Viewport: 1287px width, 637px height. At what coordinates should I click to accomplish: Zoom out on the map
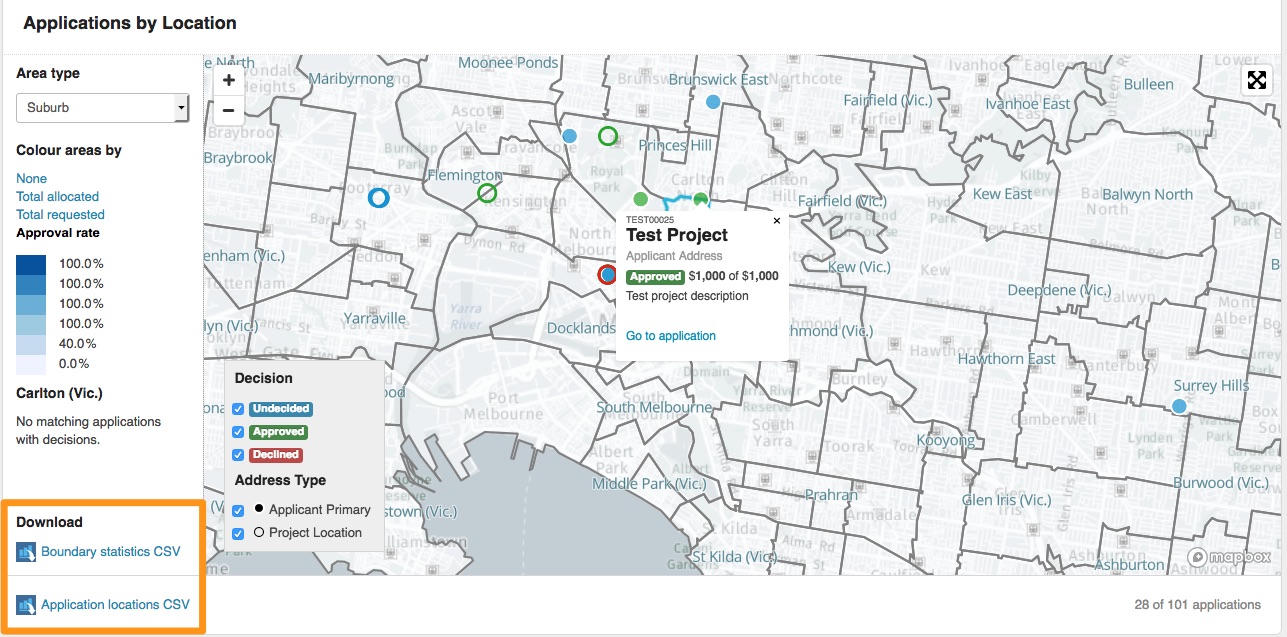click(229, 110)
